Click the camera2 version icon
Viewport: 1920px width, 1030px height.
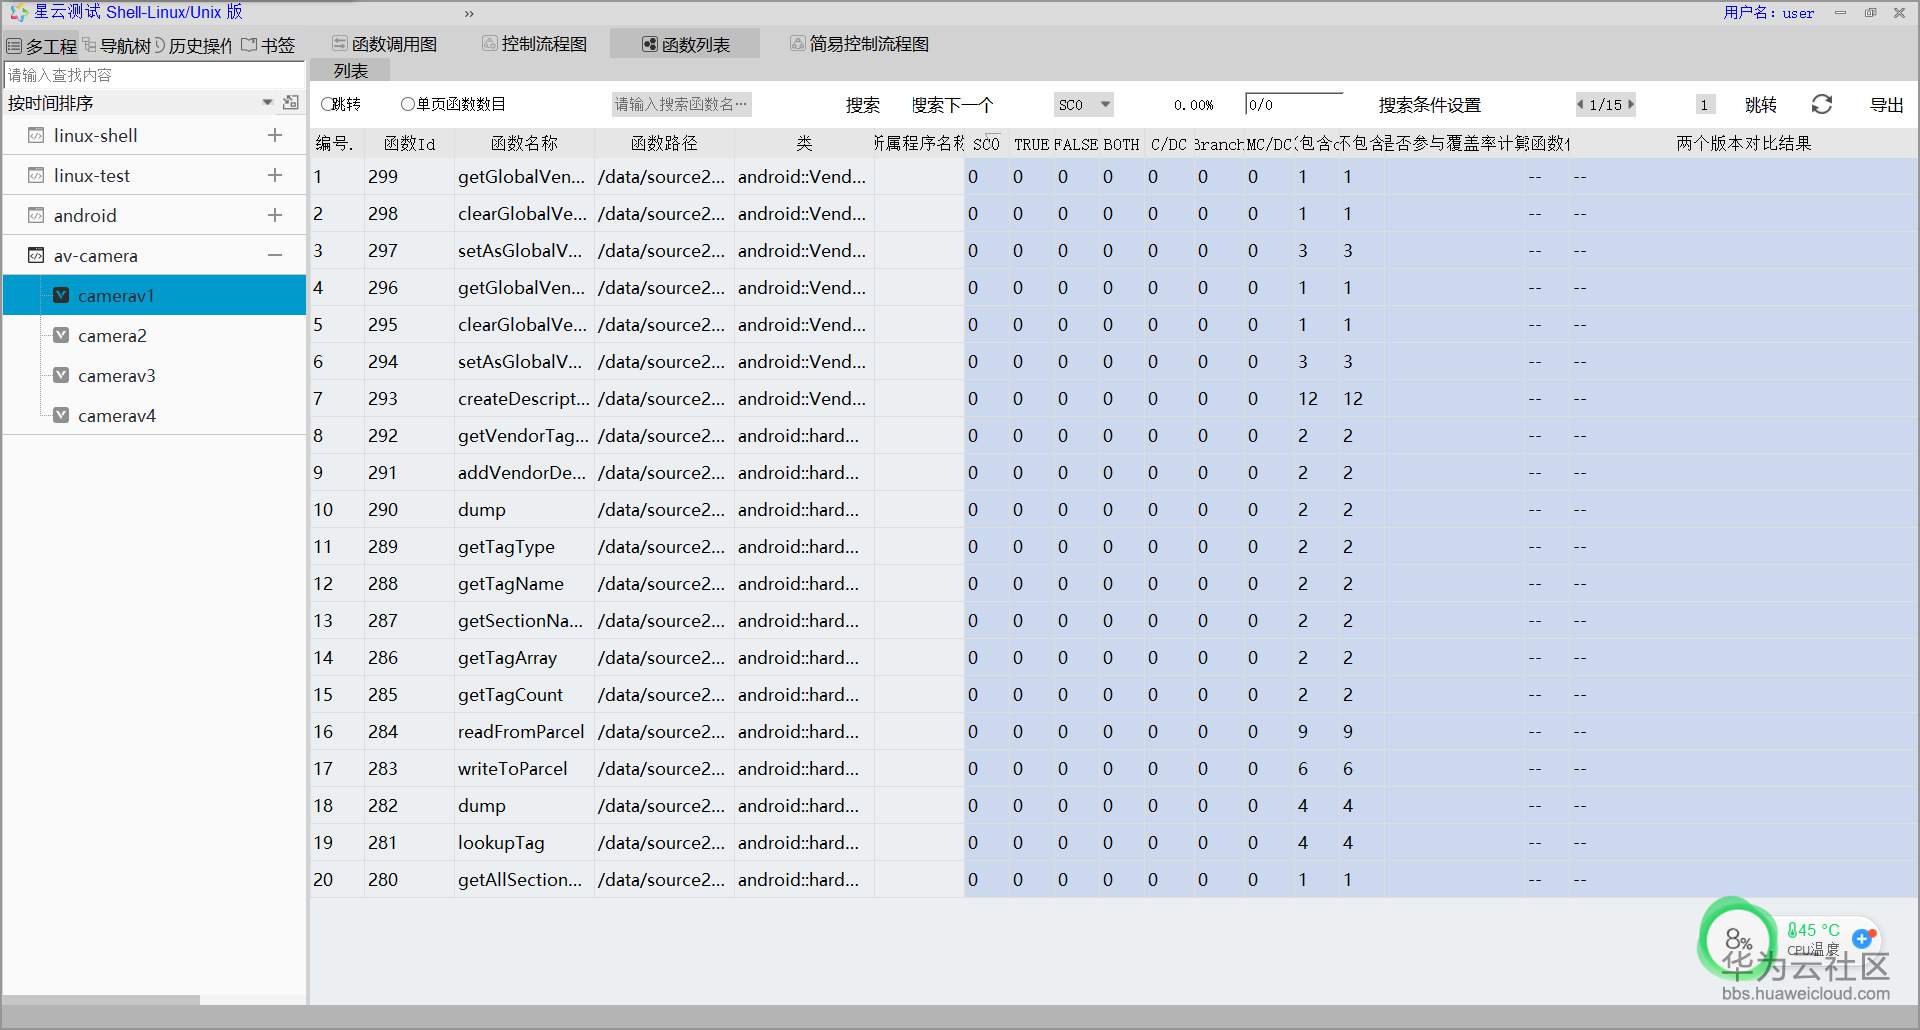[x=61, y=335]
